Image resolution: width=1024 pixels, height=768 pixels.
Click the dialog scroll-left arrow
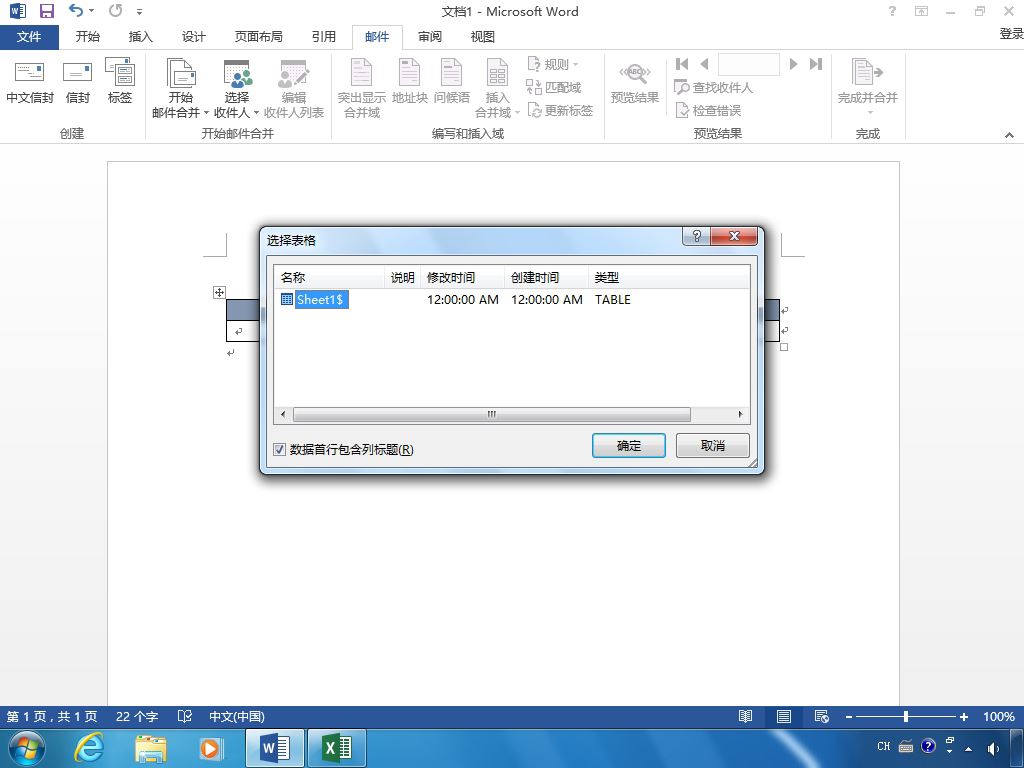pyautogui.click(x=283, y=414)
